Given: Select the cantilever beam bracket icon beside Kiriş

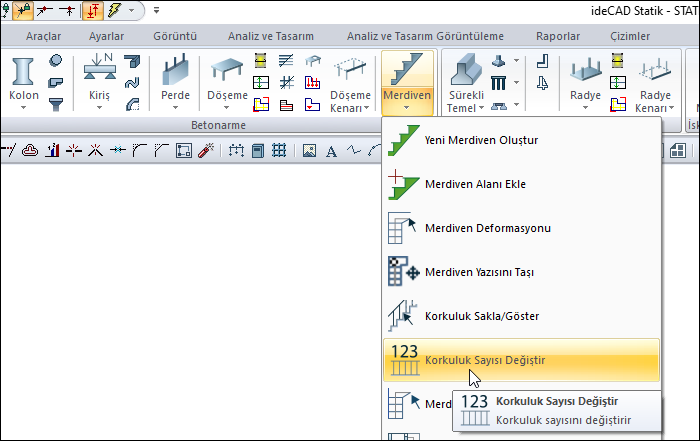Looking at the screenshot, I should pos(132,61).
